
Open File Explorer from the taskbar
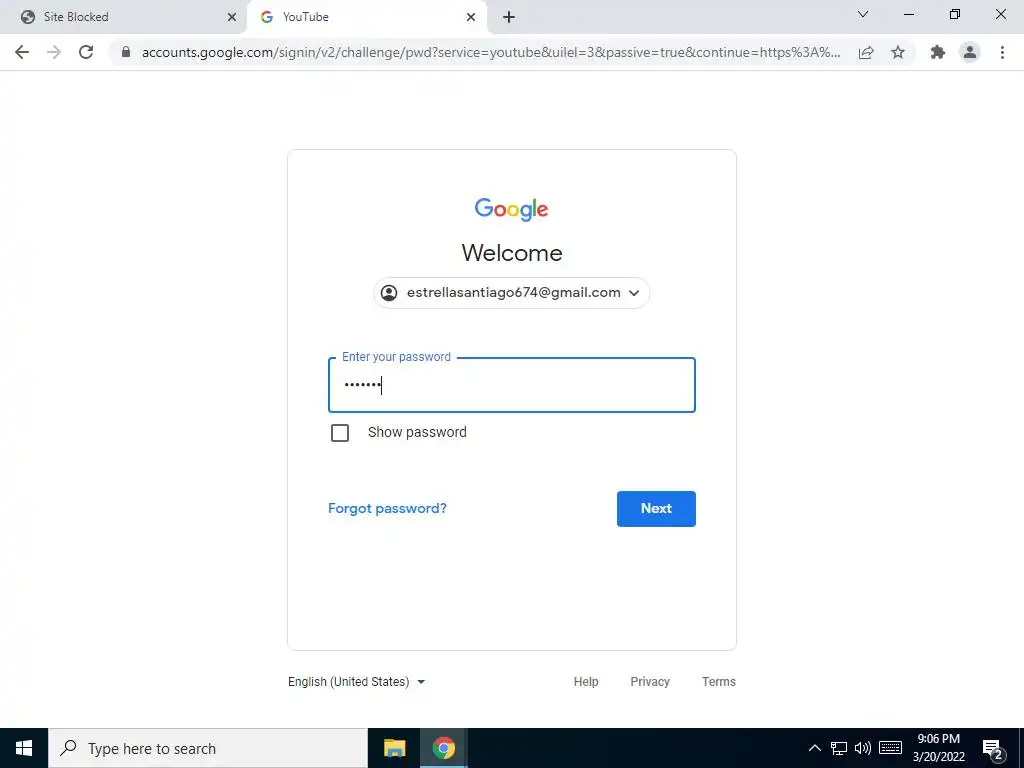click(394, 748)
